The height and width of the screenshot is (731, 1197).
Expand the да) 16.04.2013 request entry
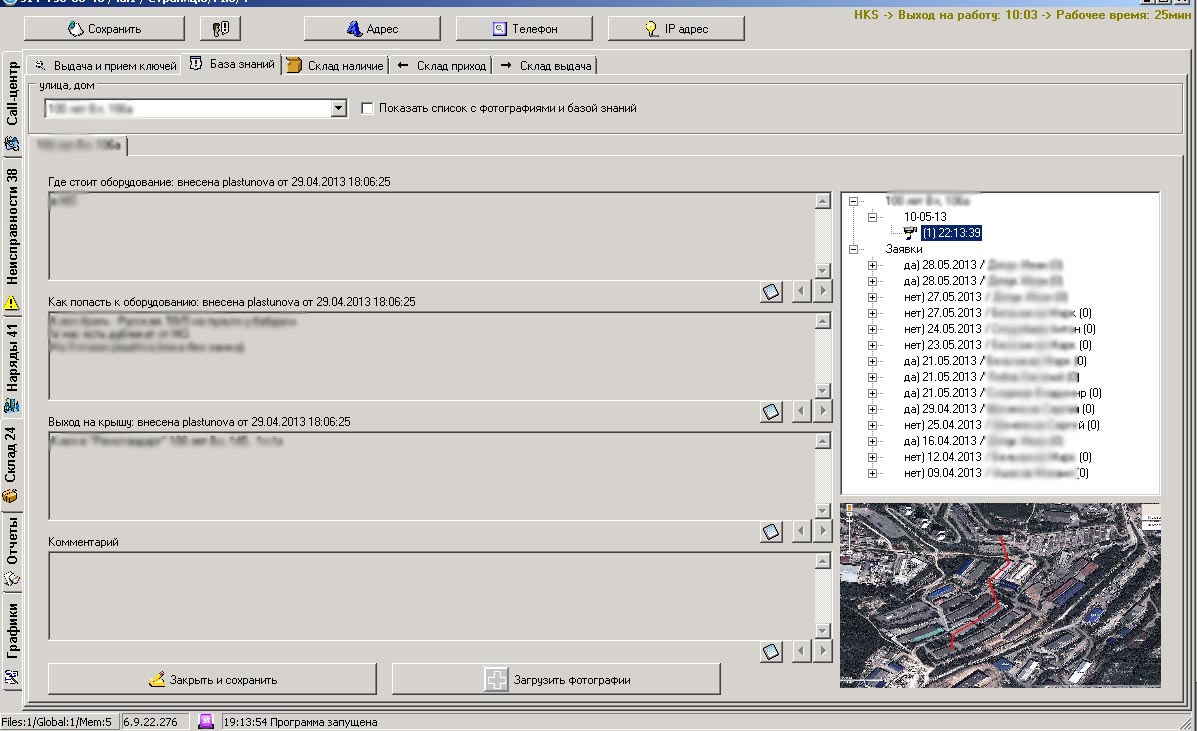pos(873,442)
